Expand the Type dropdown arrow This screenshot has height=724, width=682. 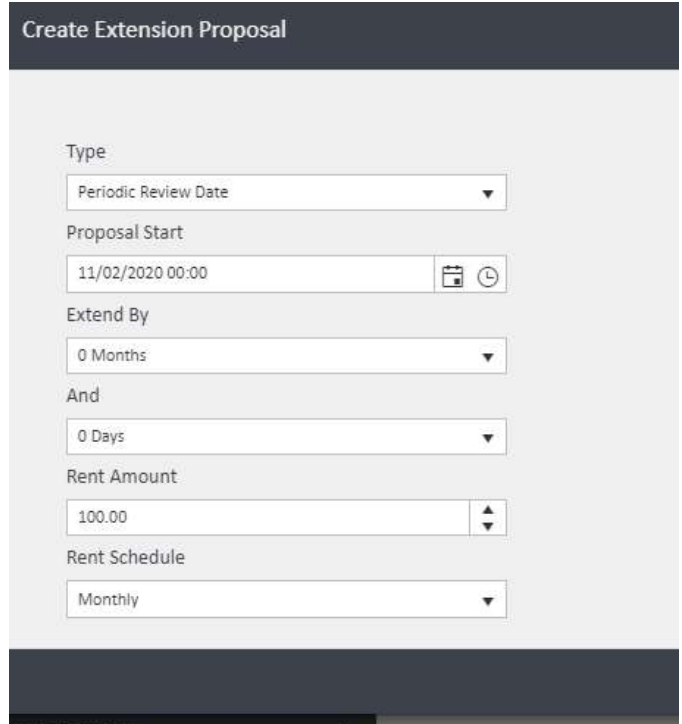tap(488, 193)
